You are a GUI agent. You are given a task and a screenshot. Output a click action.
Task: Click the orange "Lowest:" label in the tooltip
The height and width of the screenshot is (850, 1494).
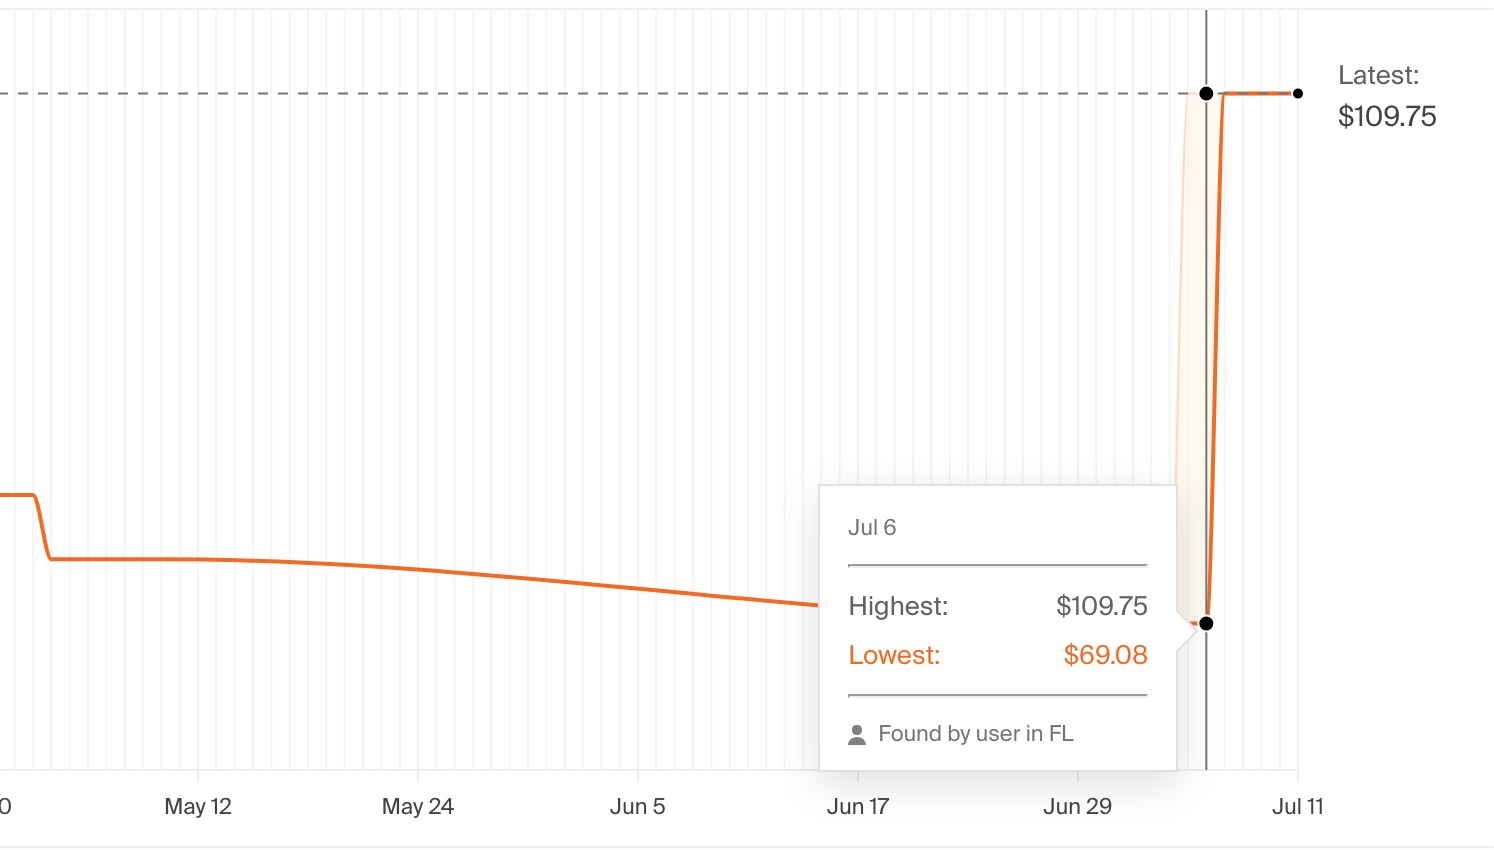coord(894,655)
